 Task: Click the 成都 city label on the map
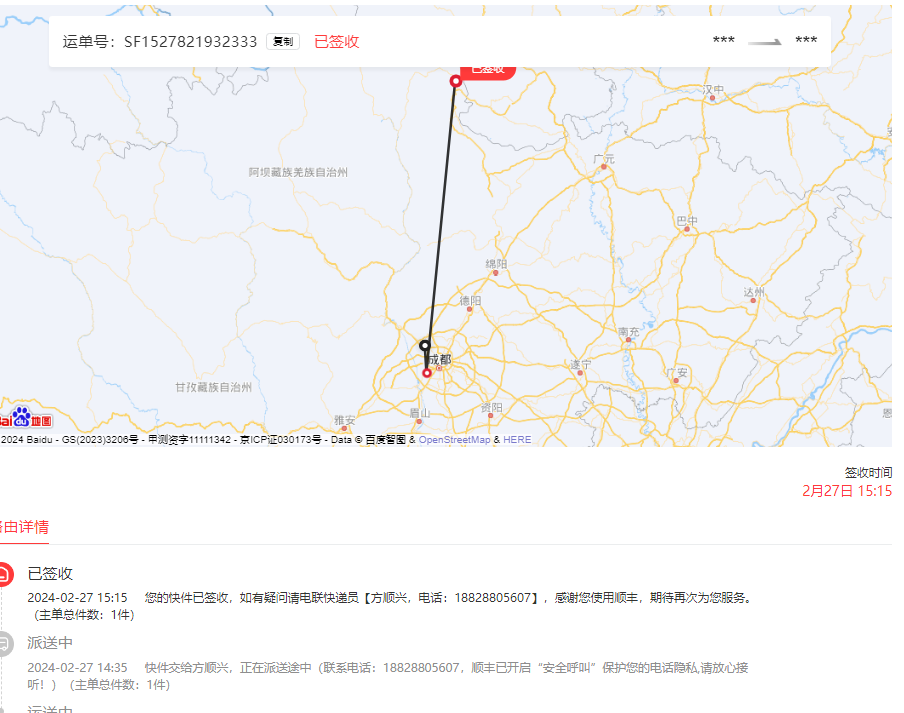click(x=439, y=360)
